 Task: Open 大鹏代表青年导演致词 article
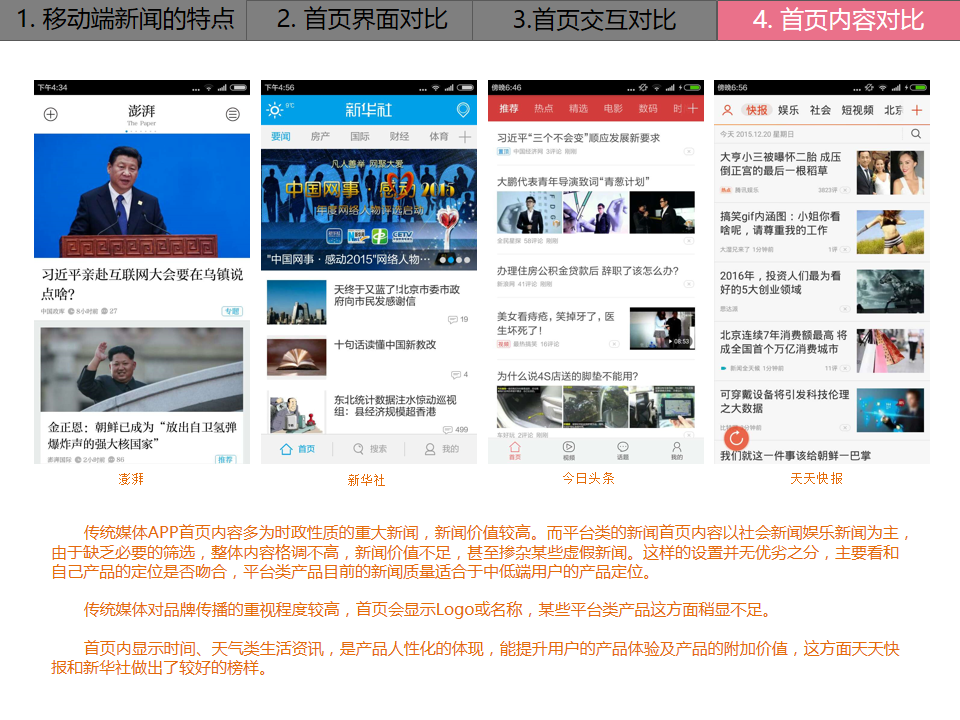[596, 211]
